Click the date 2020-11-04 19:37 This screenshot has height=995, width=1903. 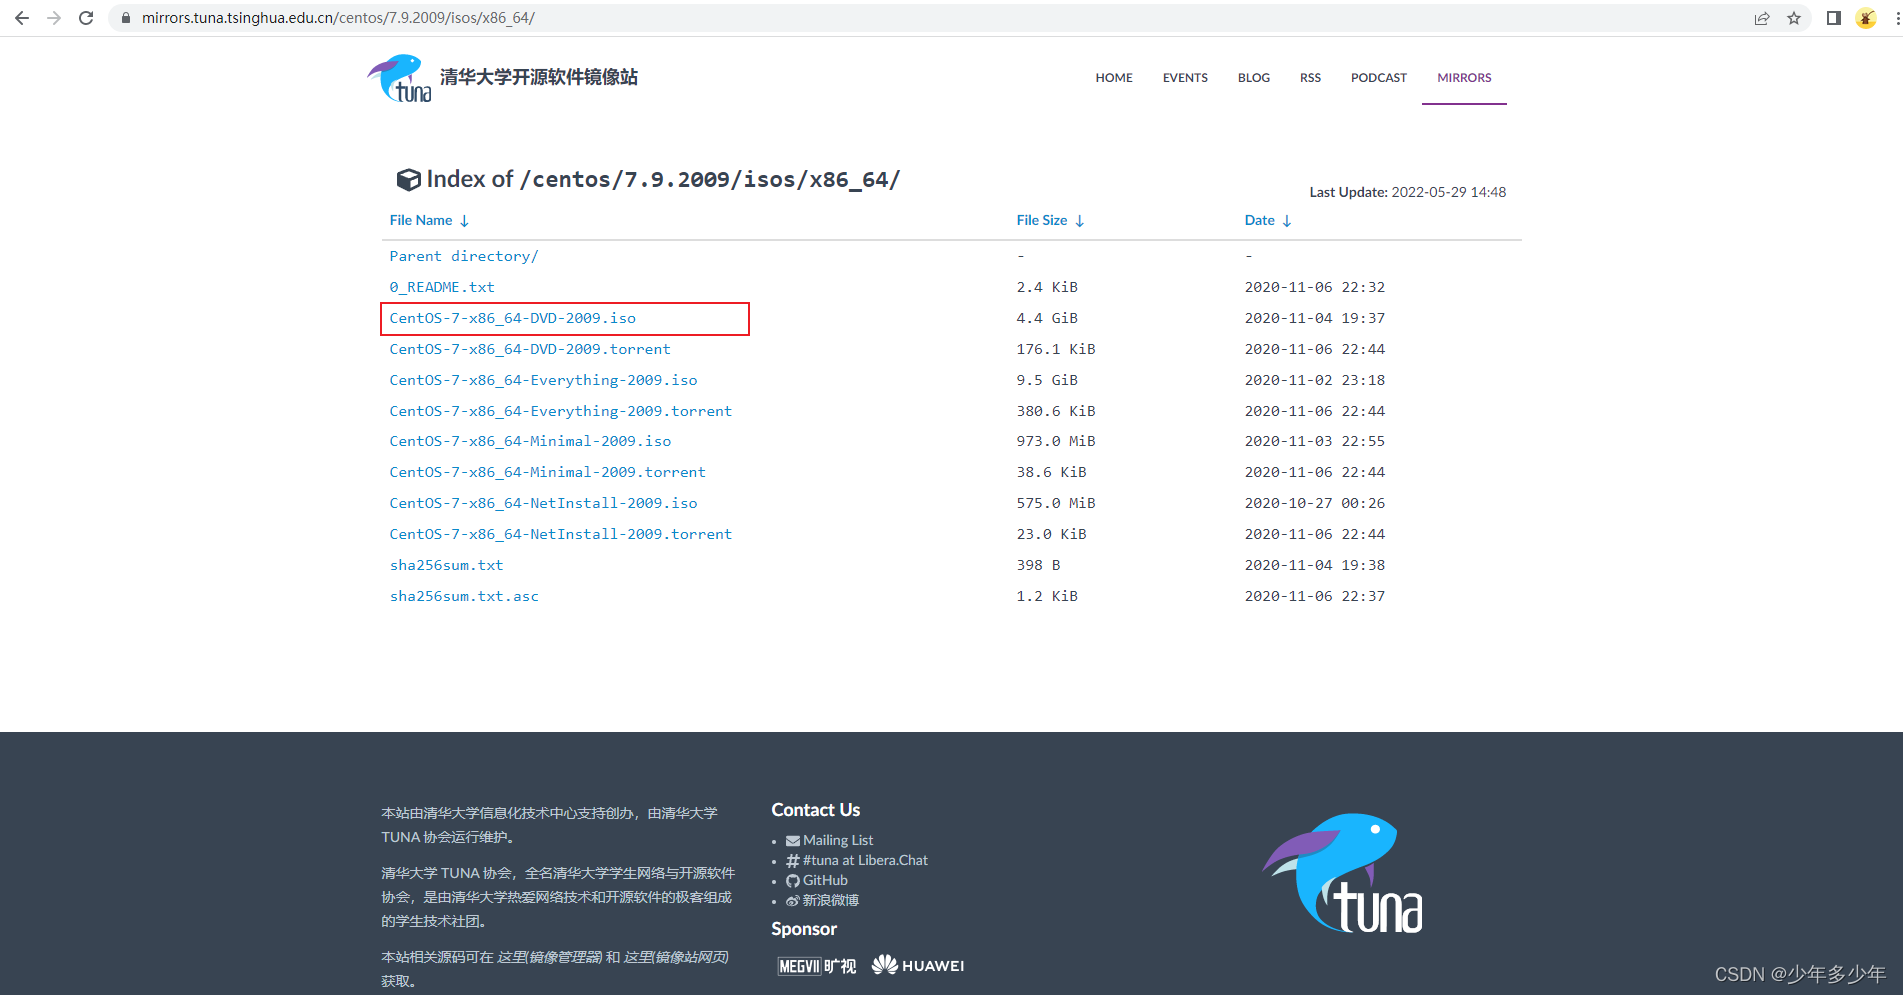1315,318
